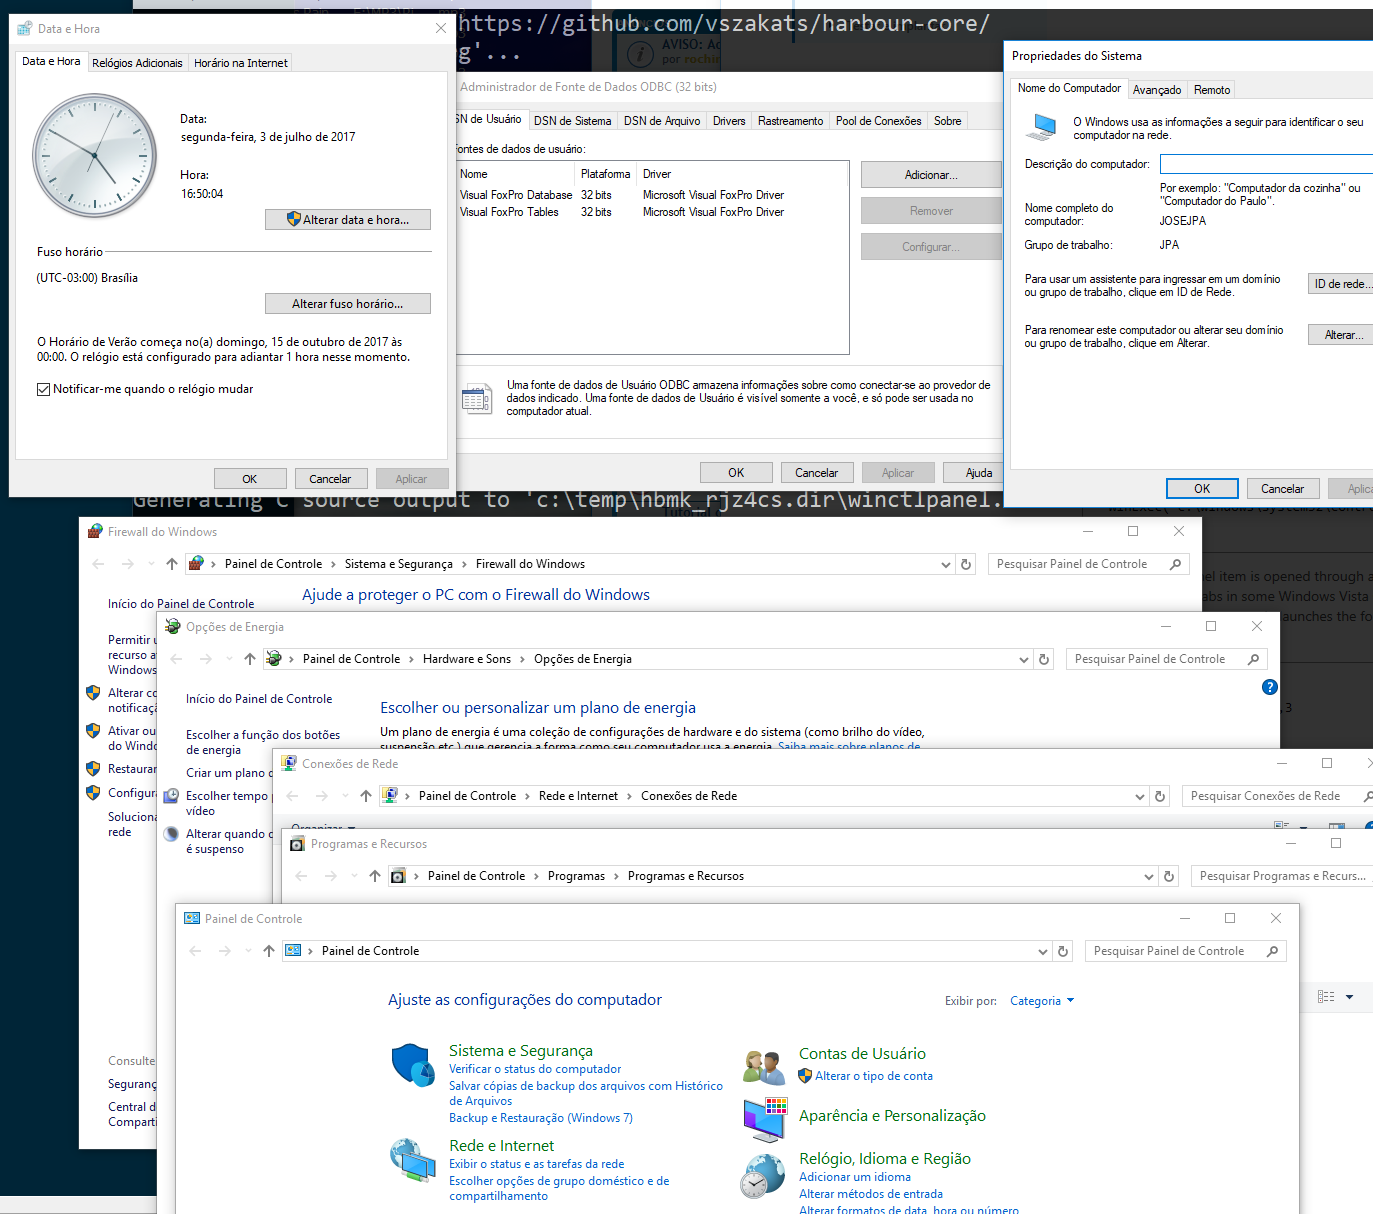Refresh the front Painel de Controle address bar
1373x1214 pixels.
[1063, 951]
